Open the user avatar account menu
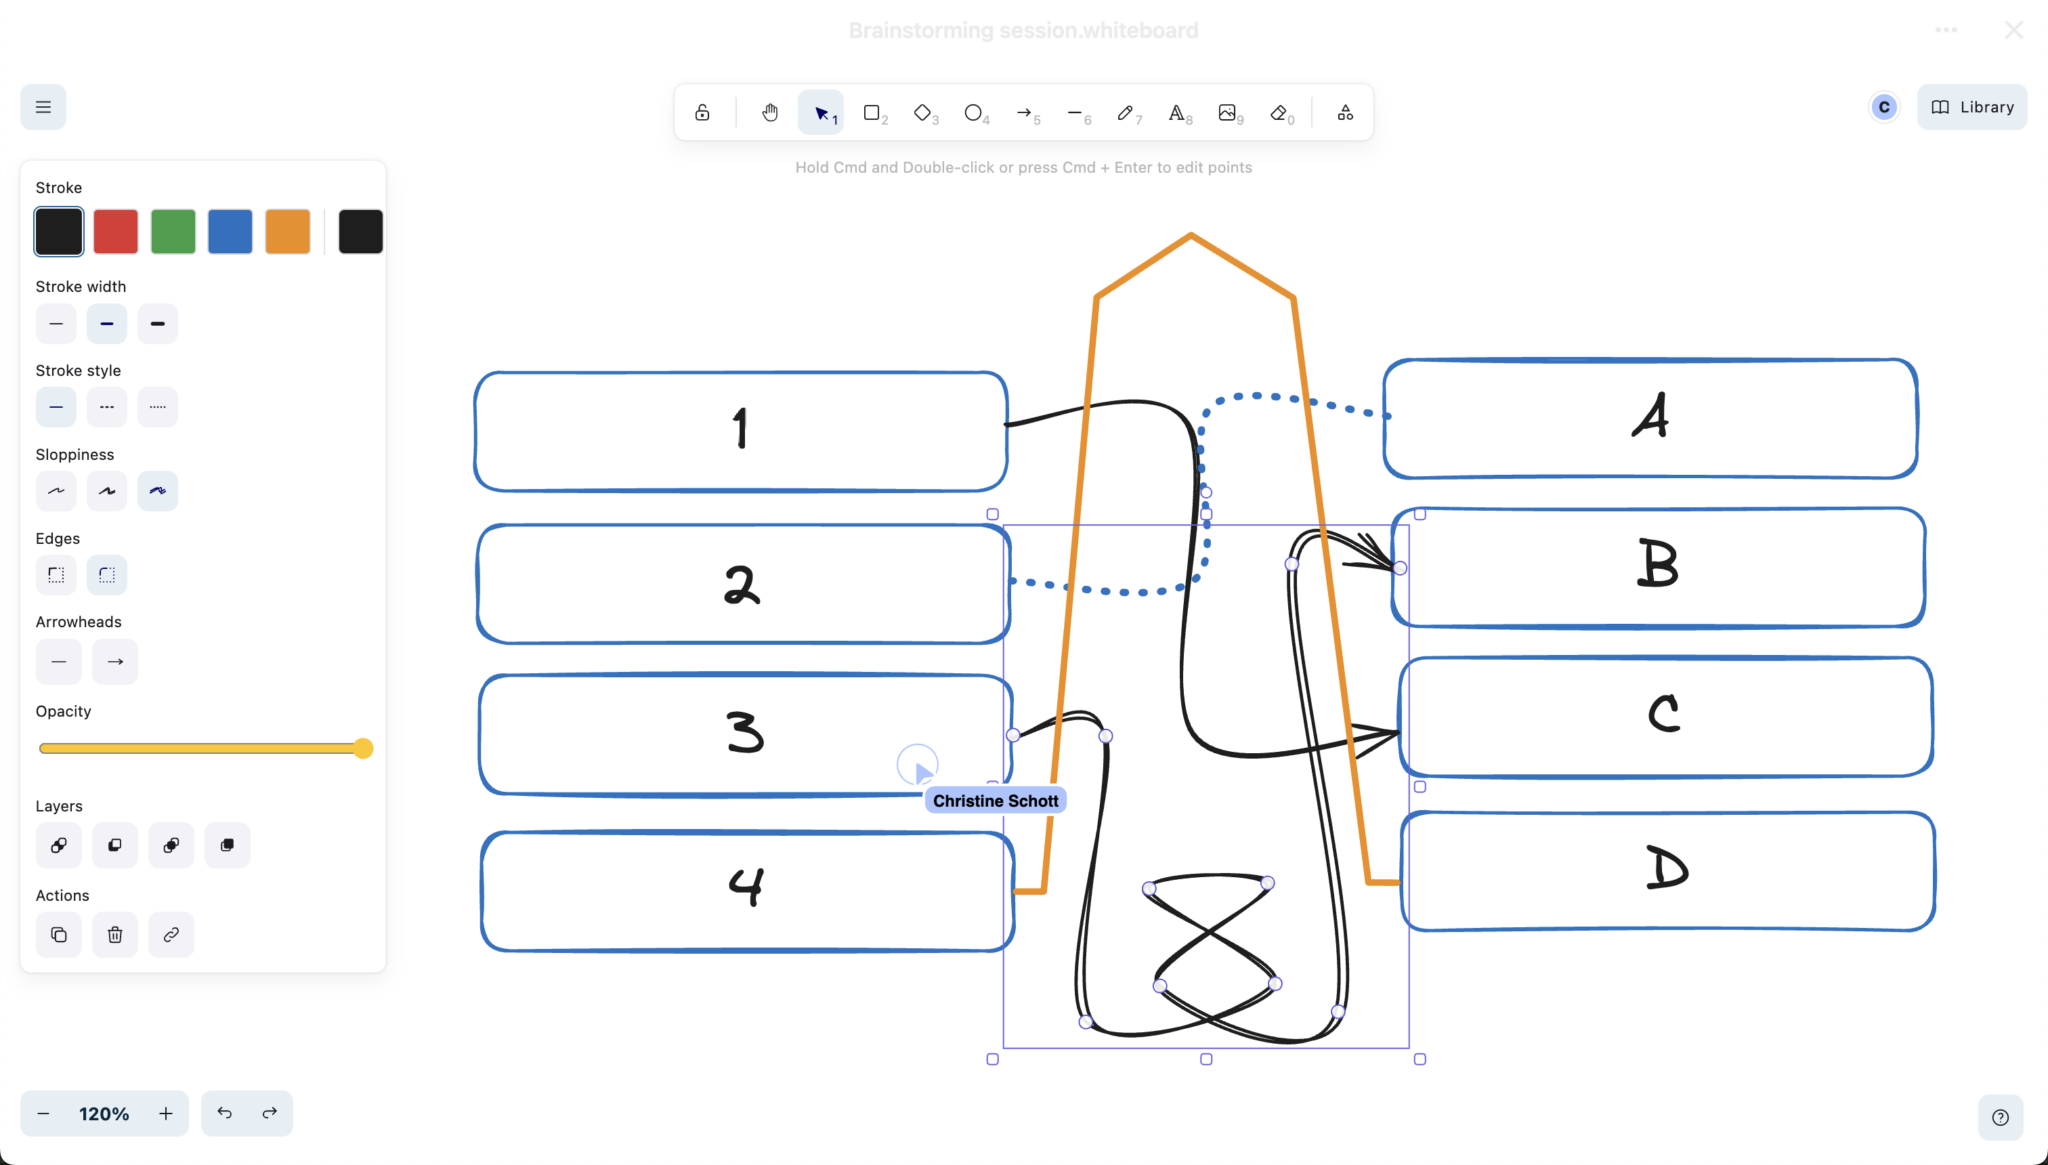Image resolution: width=2048 pixels, height=1165 pixels. (1883, 107)
